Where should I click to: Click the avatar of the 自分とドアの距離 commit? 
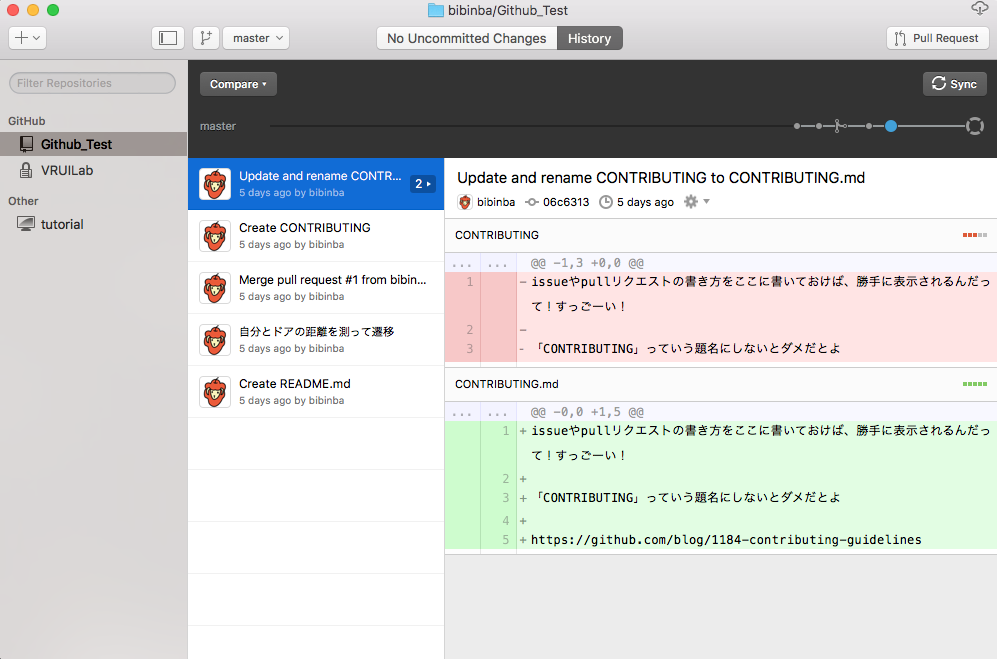(x=215, y=340)
